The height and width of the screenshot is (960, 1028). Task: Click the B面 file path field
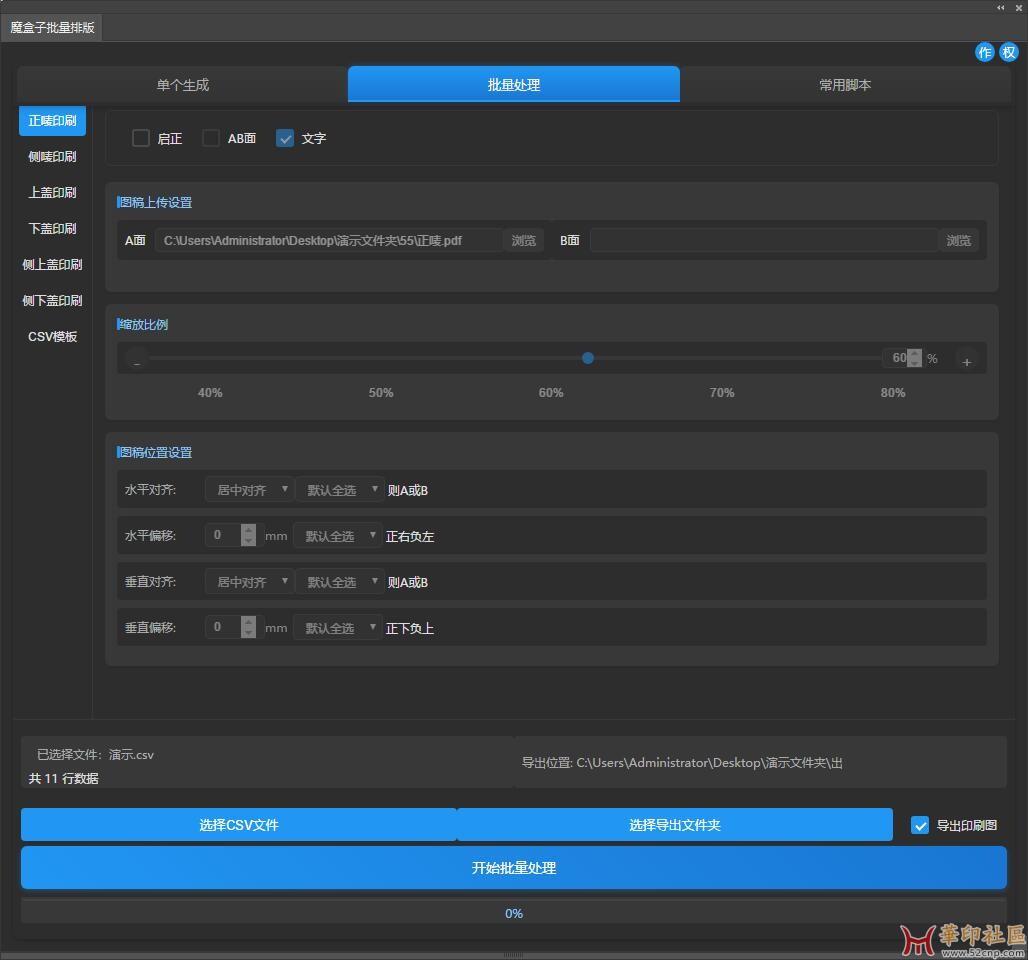tap(764, 241)
